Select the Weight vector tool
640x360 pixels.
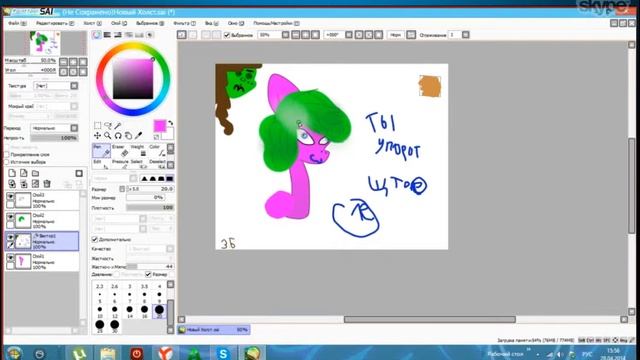[138, 150]
